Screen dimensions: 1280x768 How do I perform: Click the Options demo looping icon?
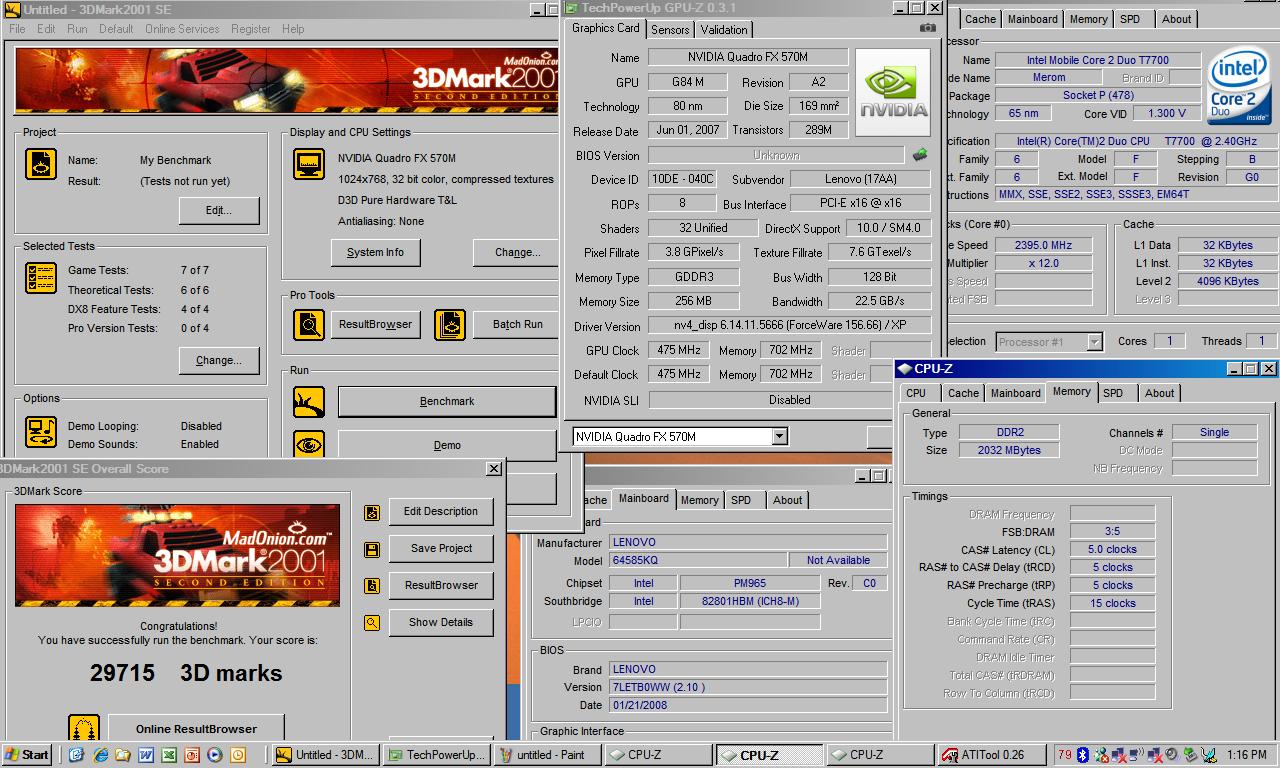coord(41,432)
